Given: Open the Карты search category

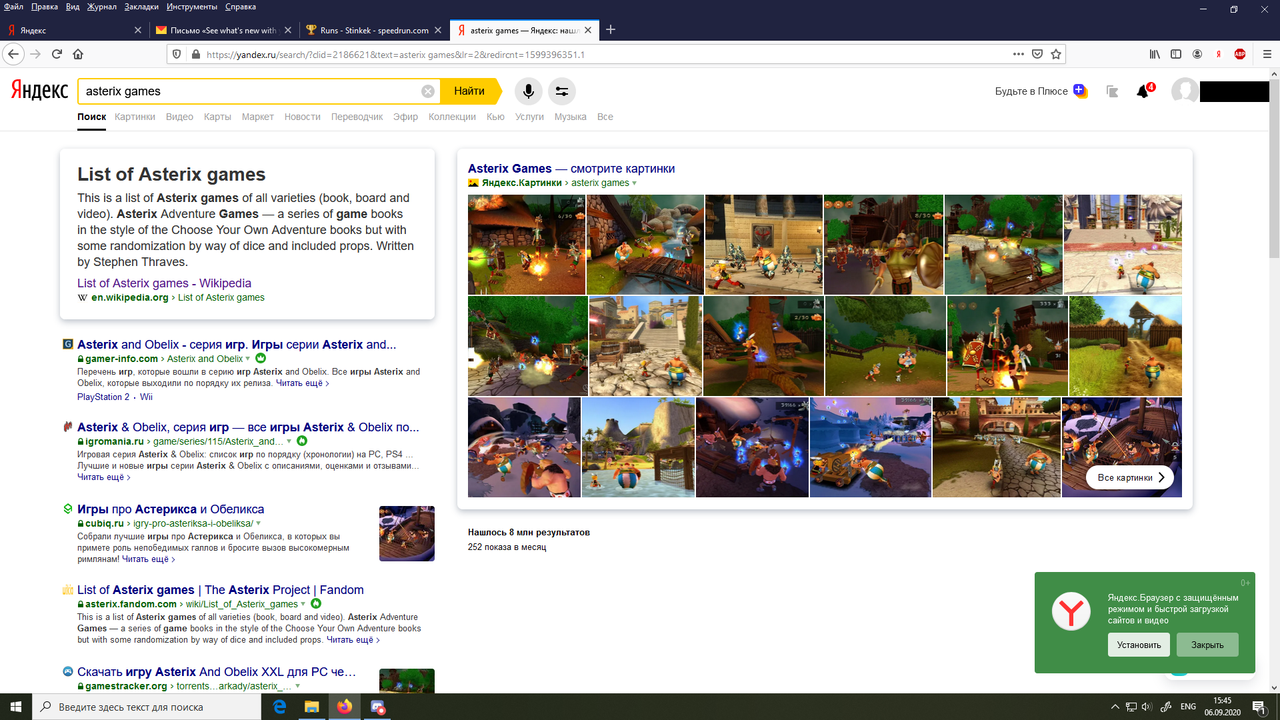Looking at the screenshot, I should pyautogui.click(x=217, y=117).
